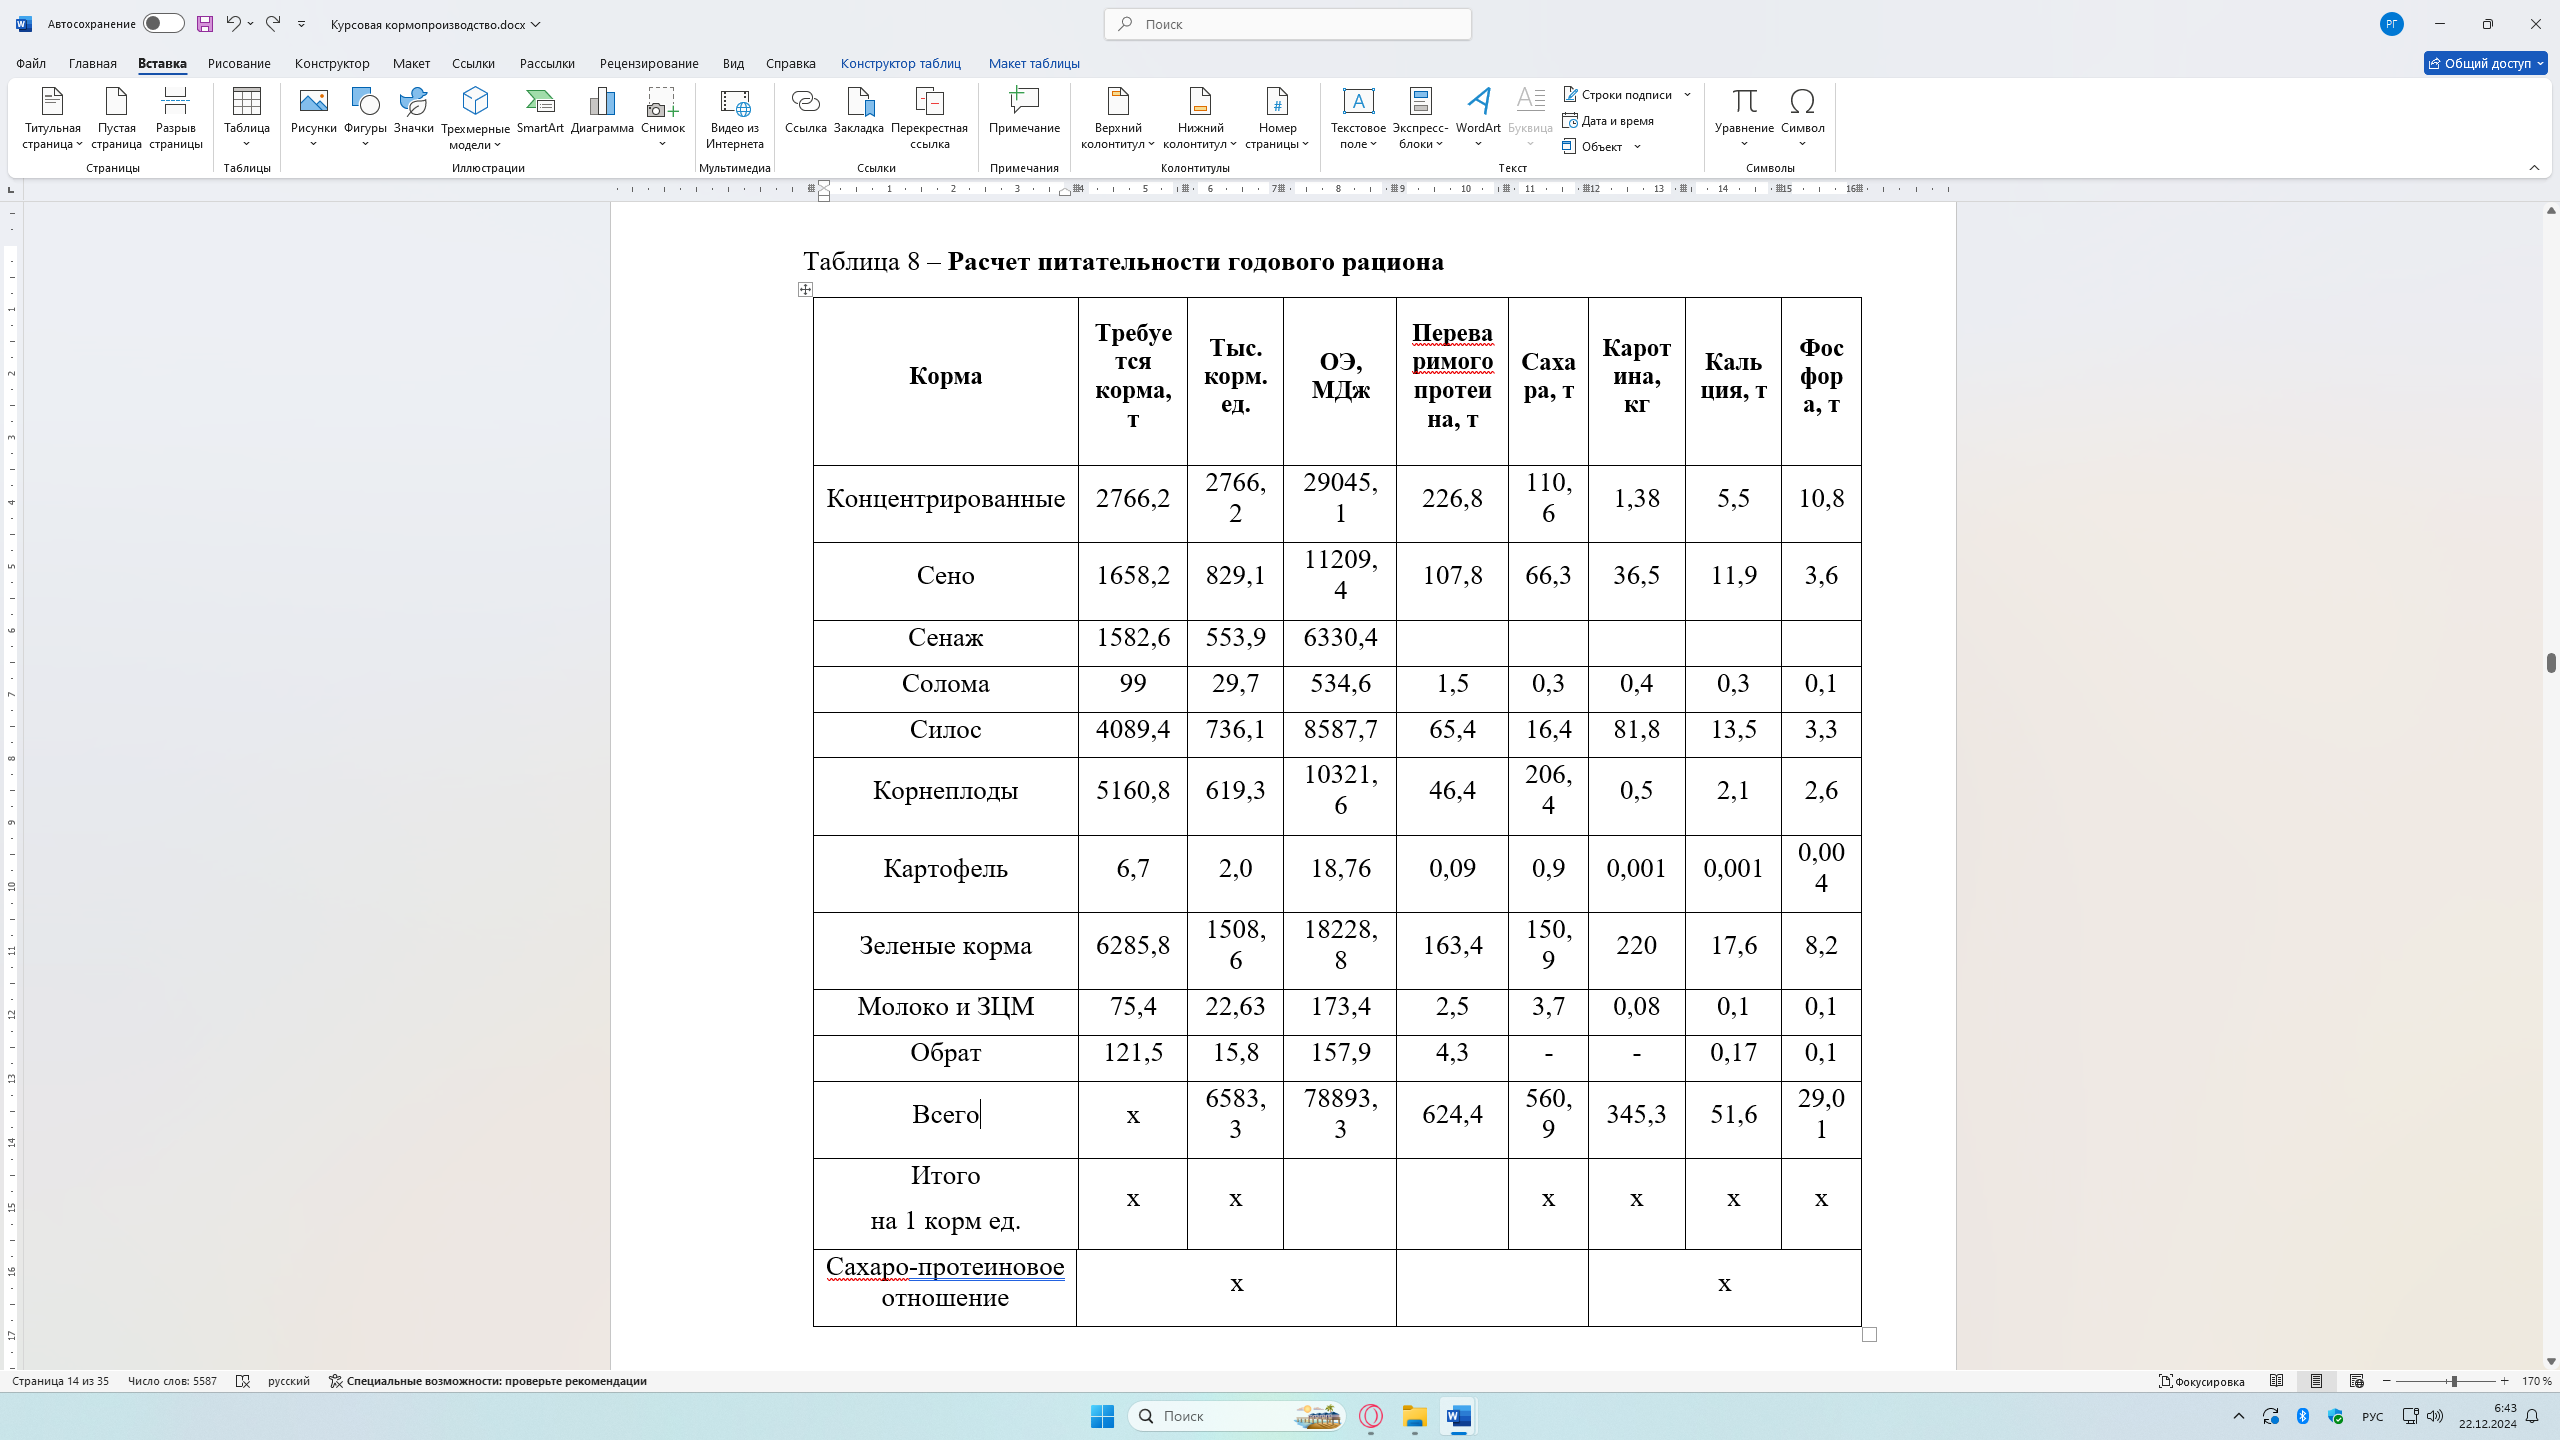This screenshot has width=2560, height=1440.
Task: Open the Макет таблицы tab
Action: (x=1034, y=63)
